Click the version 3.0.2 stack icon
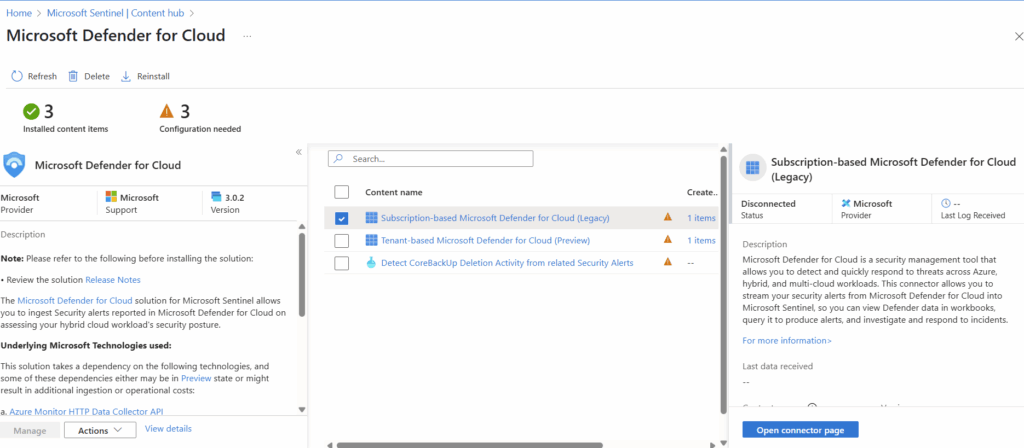This screenshot has height=448, width=1024. click(216, 197)
